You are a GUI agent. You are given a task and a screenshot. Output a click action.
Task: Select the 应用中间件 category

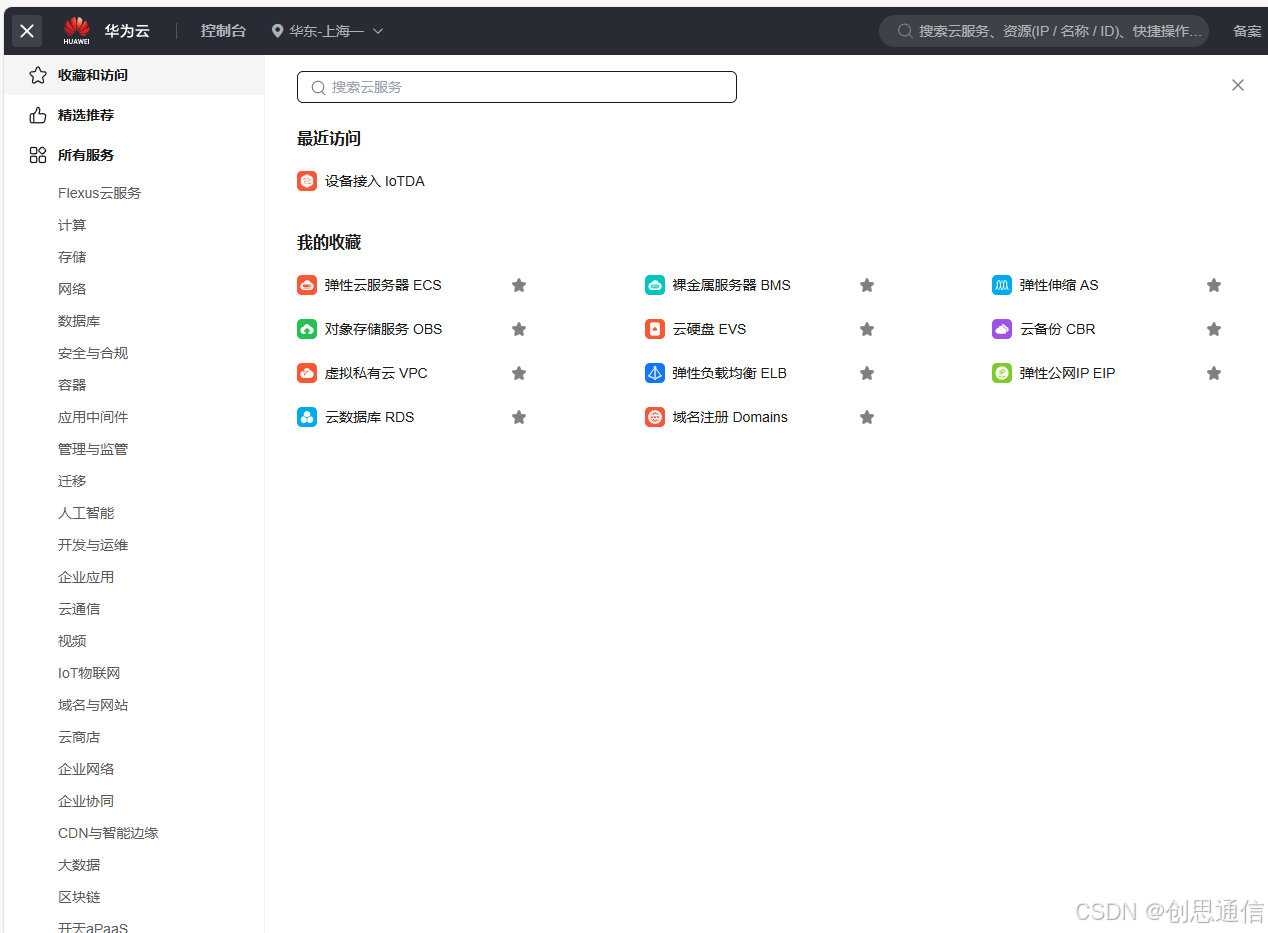coord(93,417)
